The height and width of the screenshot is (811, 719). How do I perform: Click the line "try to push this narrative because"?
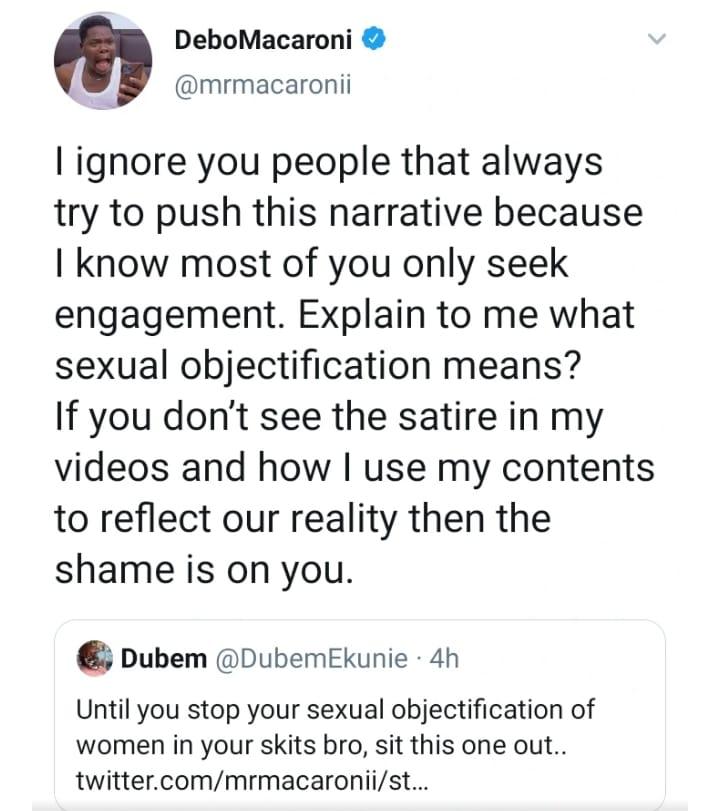pos(348,212)
